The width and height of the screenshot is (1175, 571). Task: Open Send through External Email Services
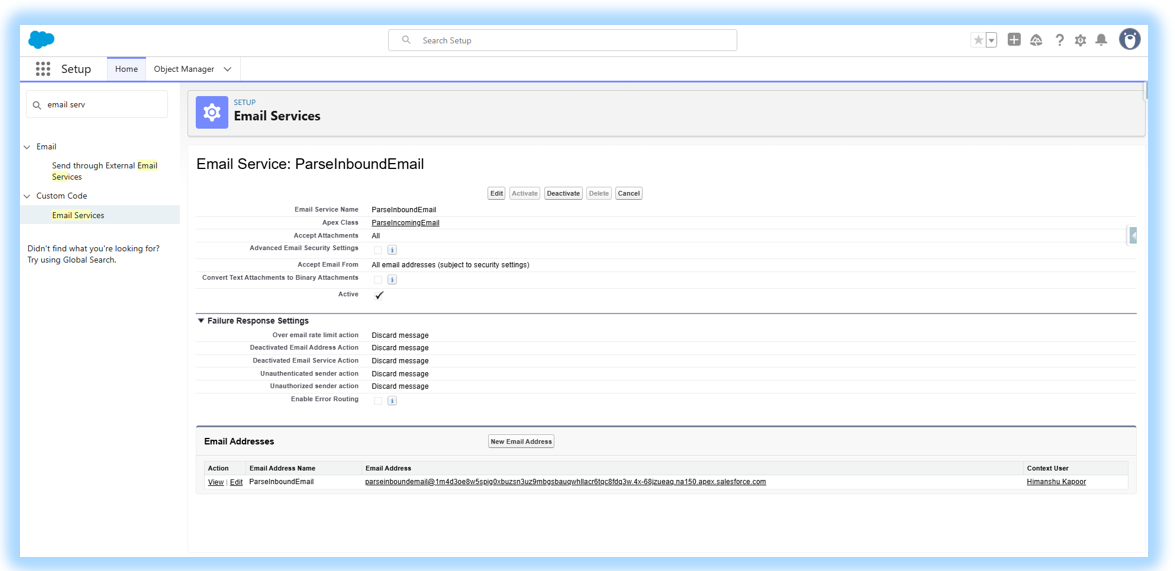(104, 171)
